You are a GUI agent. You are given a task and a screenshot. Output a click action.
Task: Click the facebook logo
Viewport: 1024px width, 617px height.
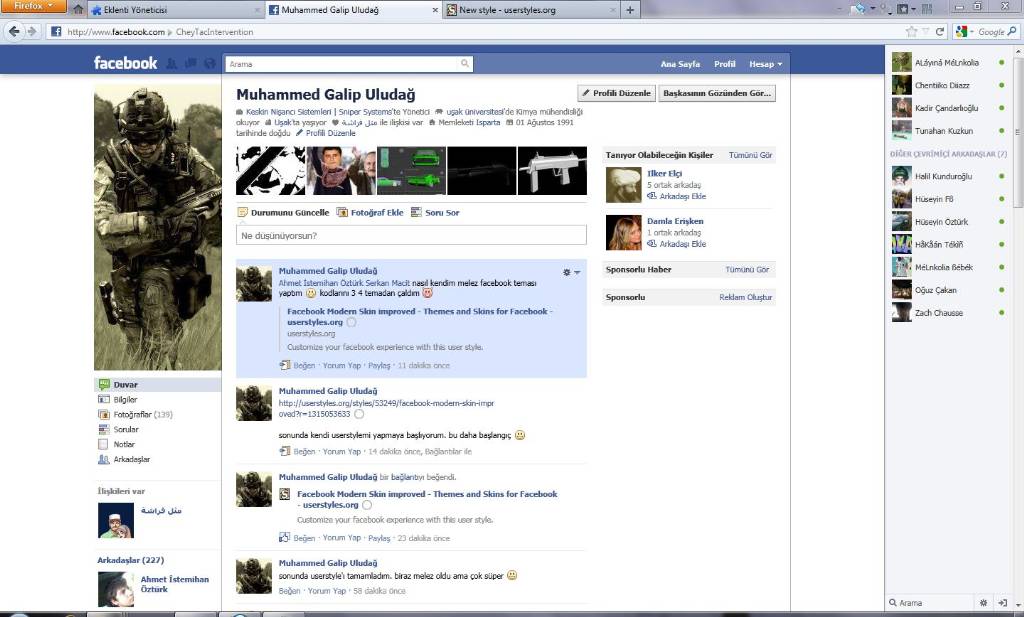pos(125,63)
